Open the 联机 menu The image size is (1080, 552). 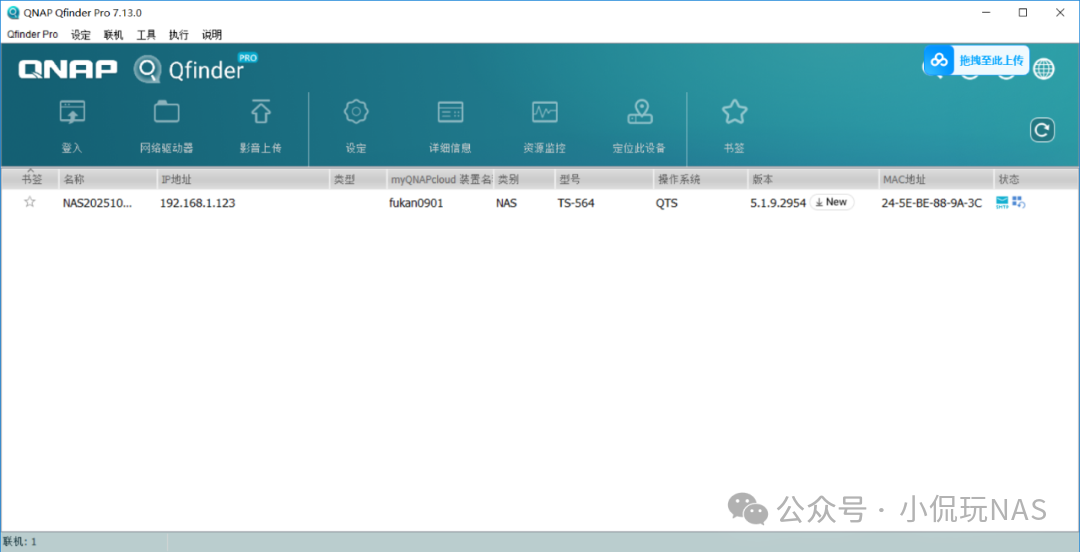(114, 34)
